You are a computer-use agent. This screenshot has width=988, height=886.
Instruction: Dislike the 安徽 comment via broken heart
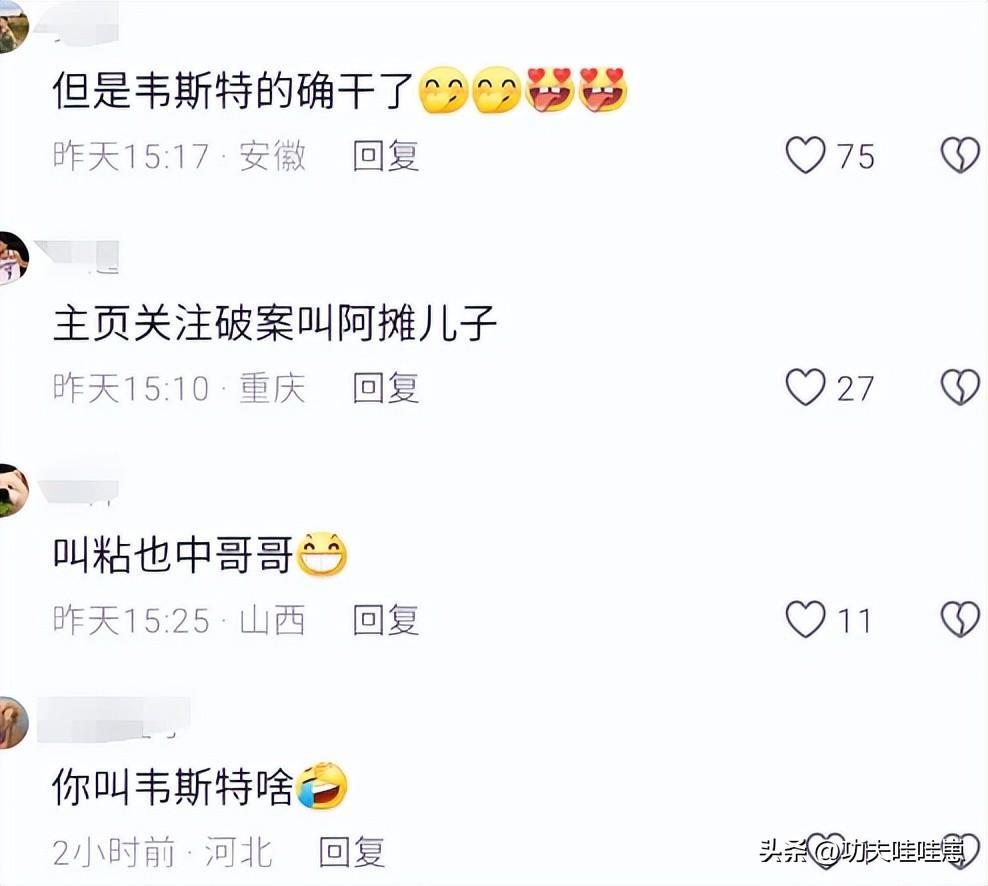[x=960, y=155]
